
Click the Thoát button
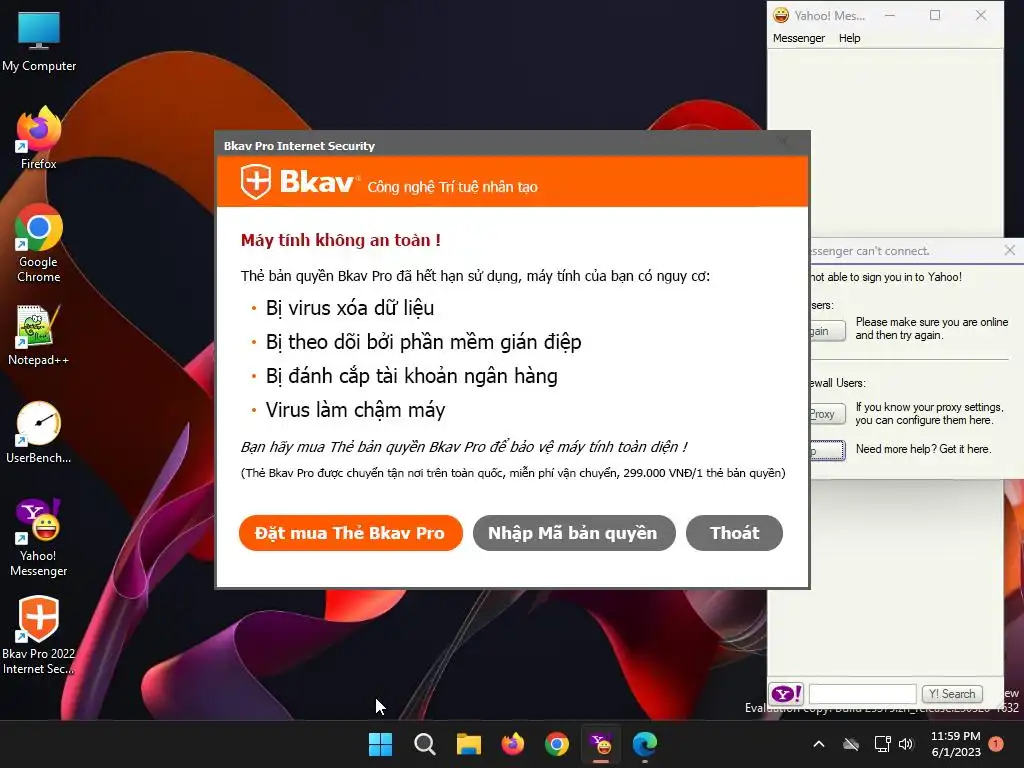point(734,533)
